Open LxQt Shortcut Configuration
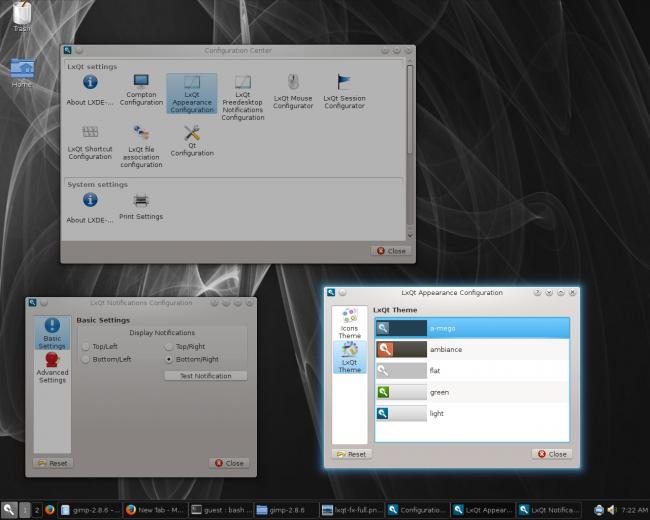 pos(90,143)
